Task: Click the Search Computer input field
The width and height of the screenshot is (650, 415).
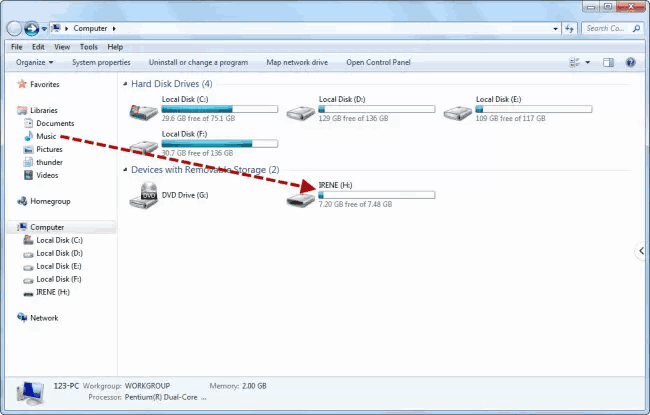Action: pos(603,28)
